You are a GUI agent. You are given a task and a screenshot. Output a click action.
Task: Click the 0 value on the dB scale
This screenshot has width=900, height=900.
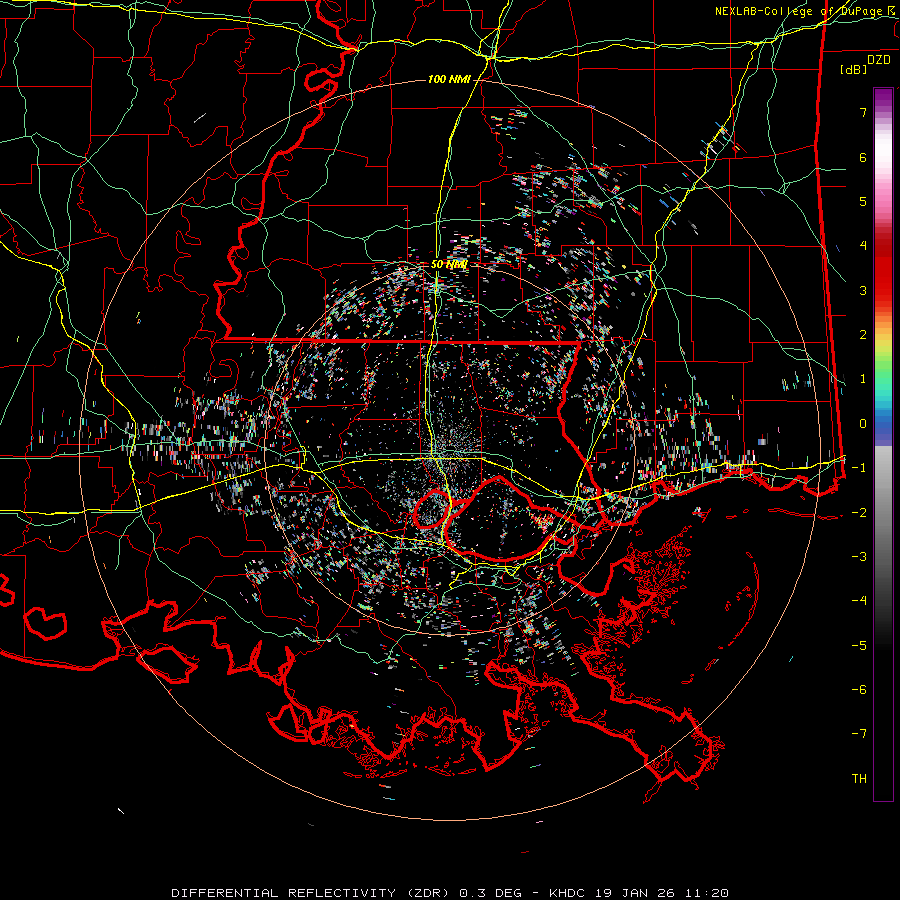(x=863, y=424)
